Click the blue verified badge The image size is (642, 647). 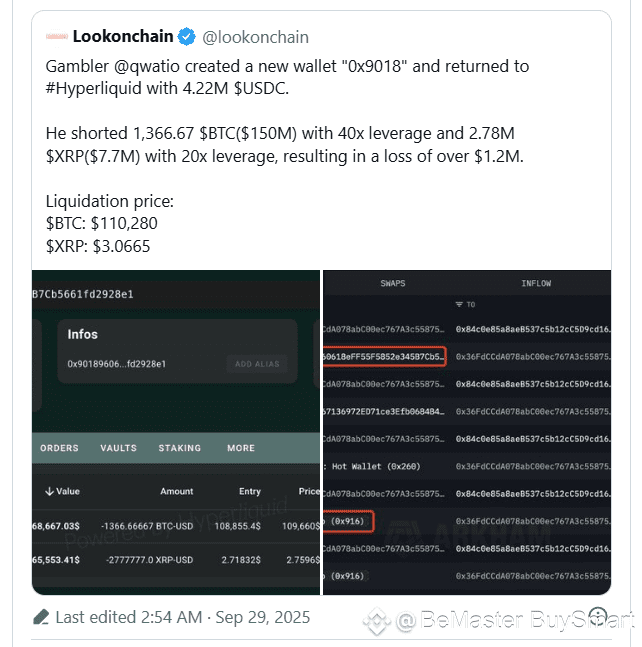[x=186, y=37]
